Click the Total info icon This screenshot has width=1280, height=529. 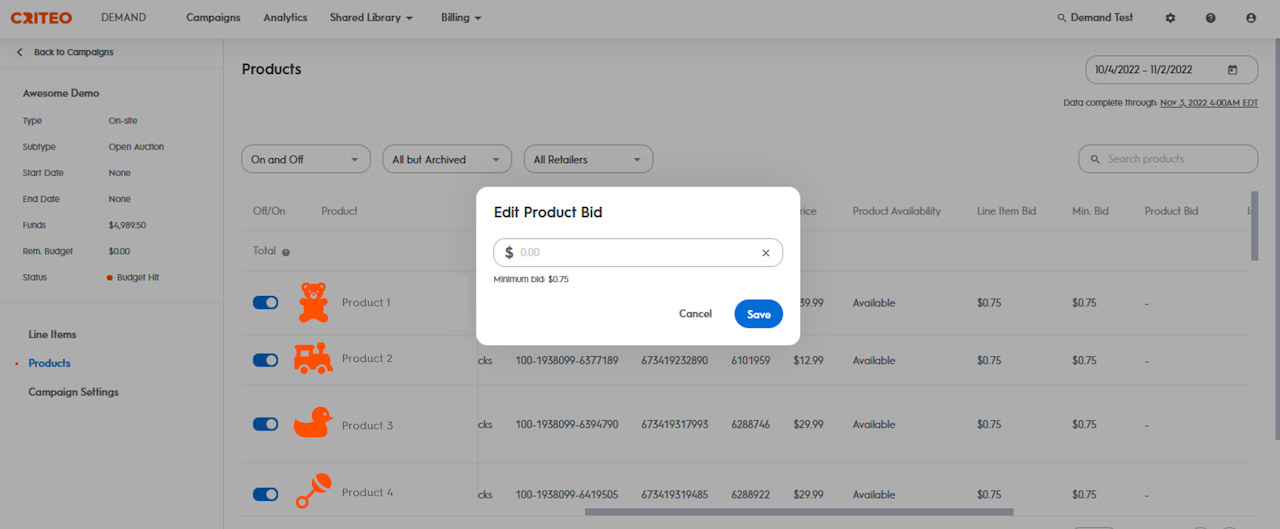click(x=286, y=252)
